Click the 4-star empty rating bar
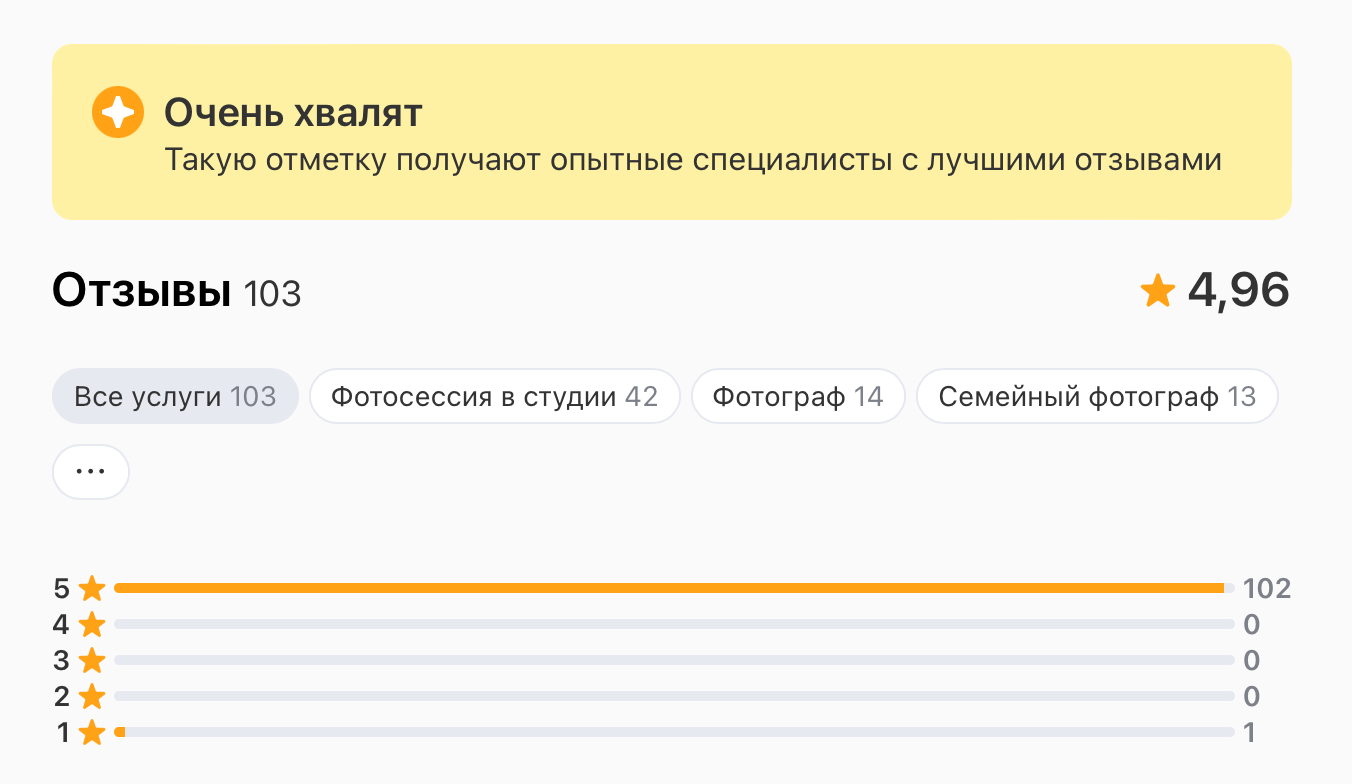The width and height of the screenshot is (1352, 784). [x=674, y=625]
